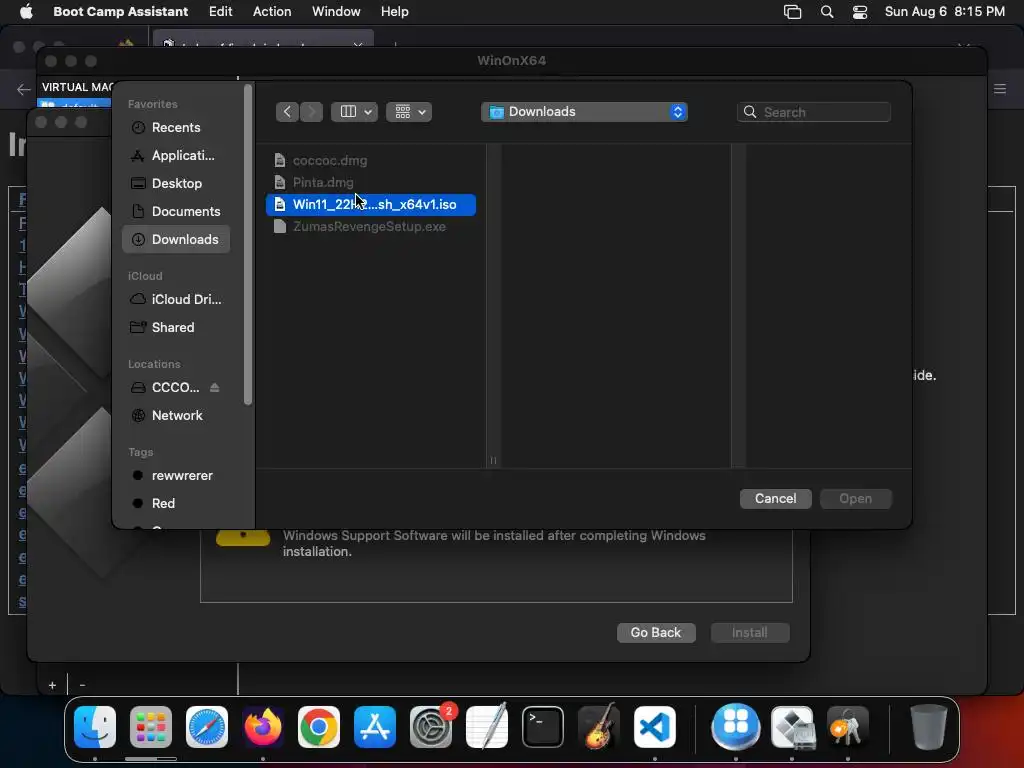Open Launchpad from the Dock
Viewport: 1024px width, 768px height.
click(151, 726)
